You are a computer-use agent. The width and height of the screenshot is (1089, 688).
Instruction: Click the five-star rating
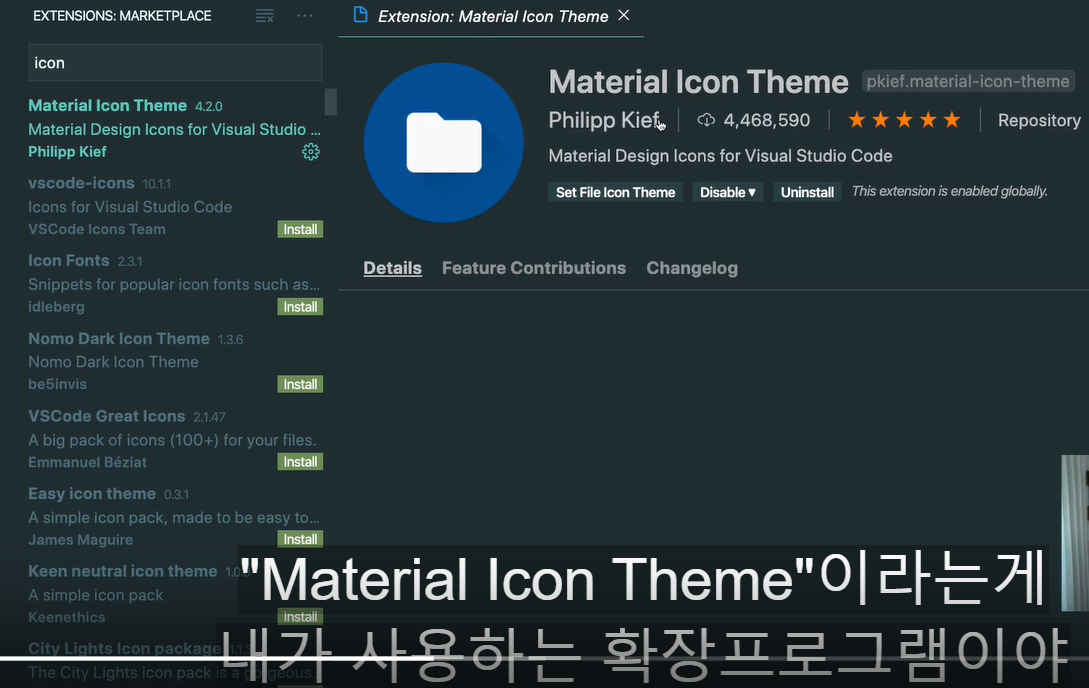click(904, 120)
